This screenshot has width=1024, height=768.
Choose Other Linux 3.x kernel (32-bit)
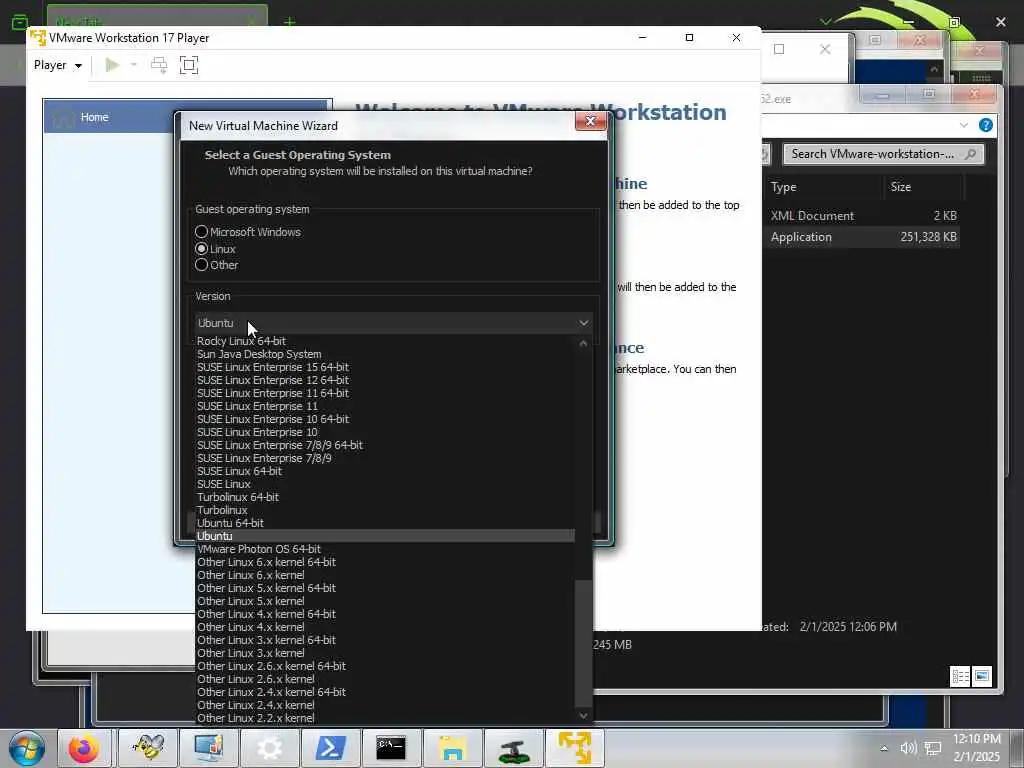pyautogui.click(x=385, y=653)
